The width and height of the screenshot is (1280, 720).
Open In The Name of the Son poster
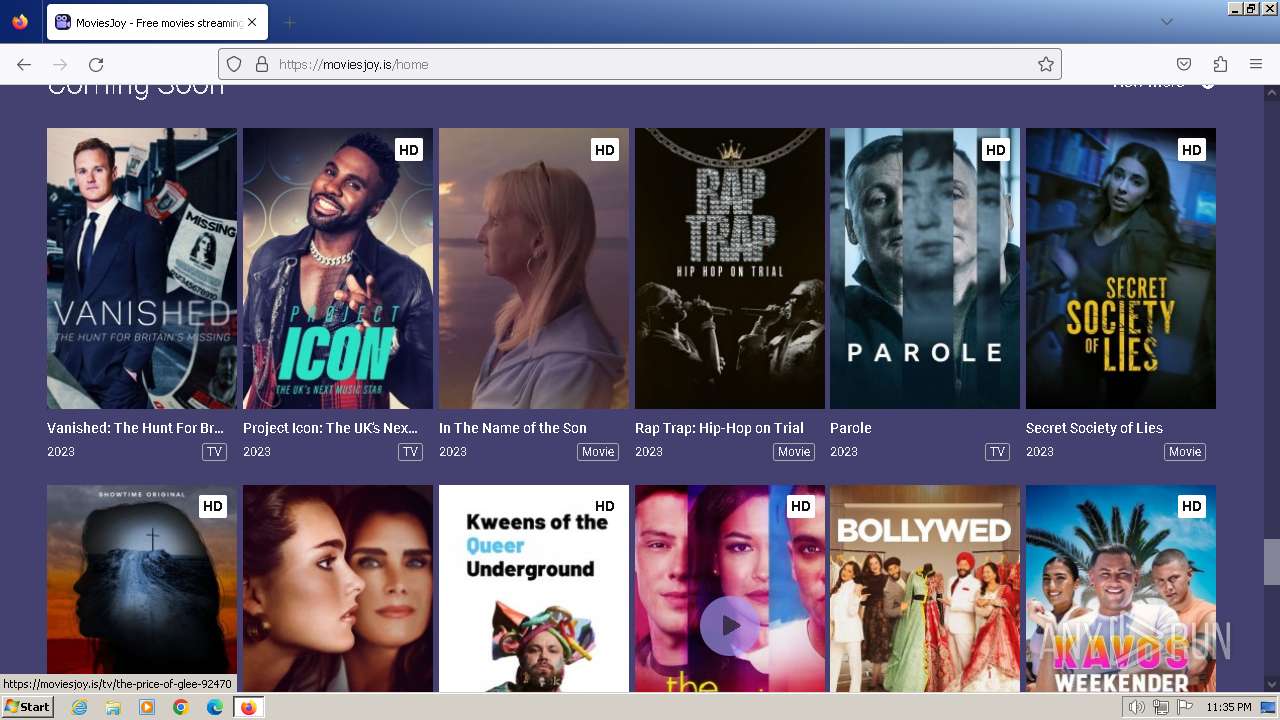coord(534,268)
